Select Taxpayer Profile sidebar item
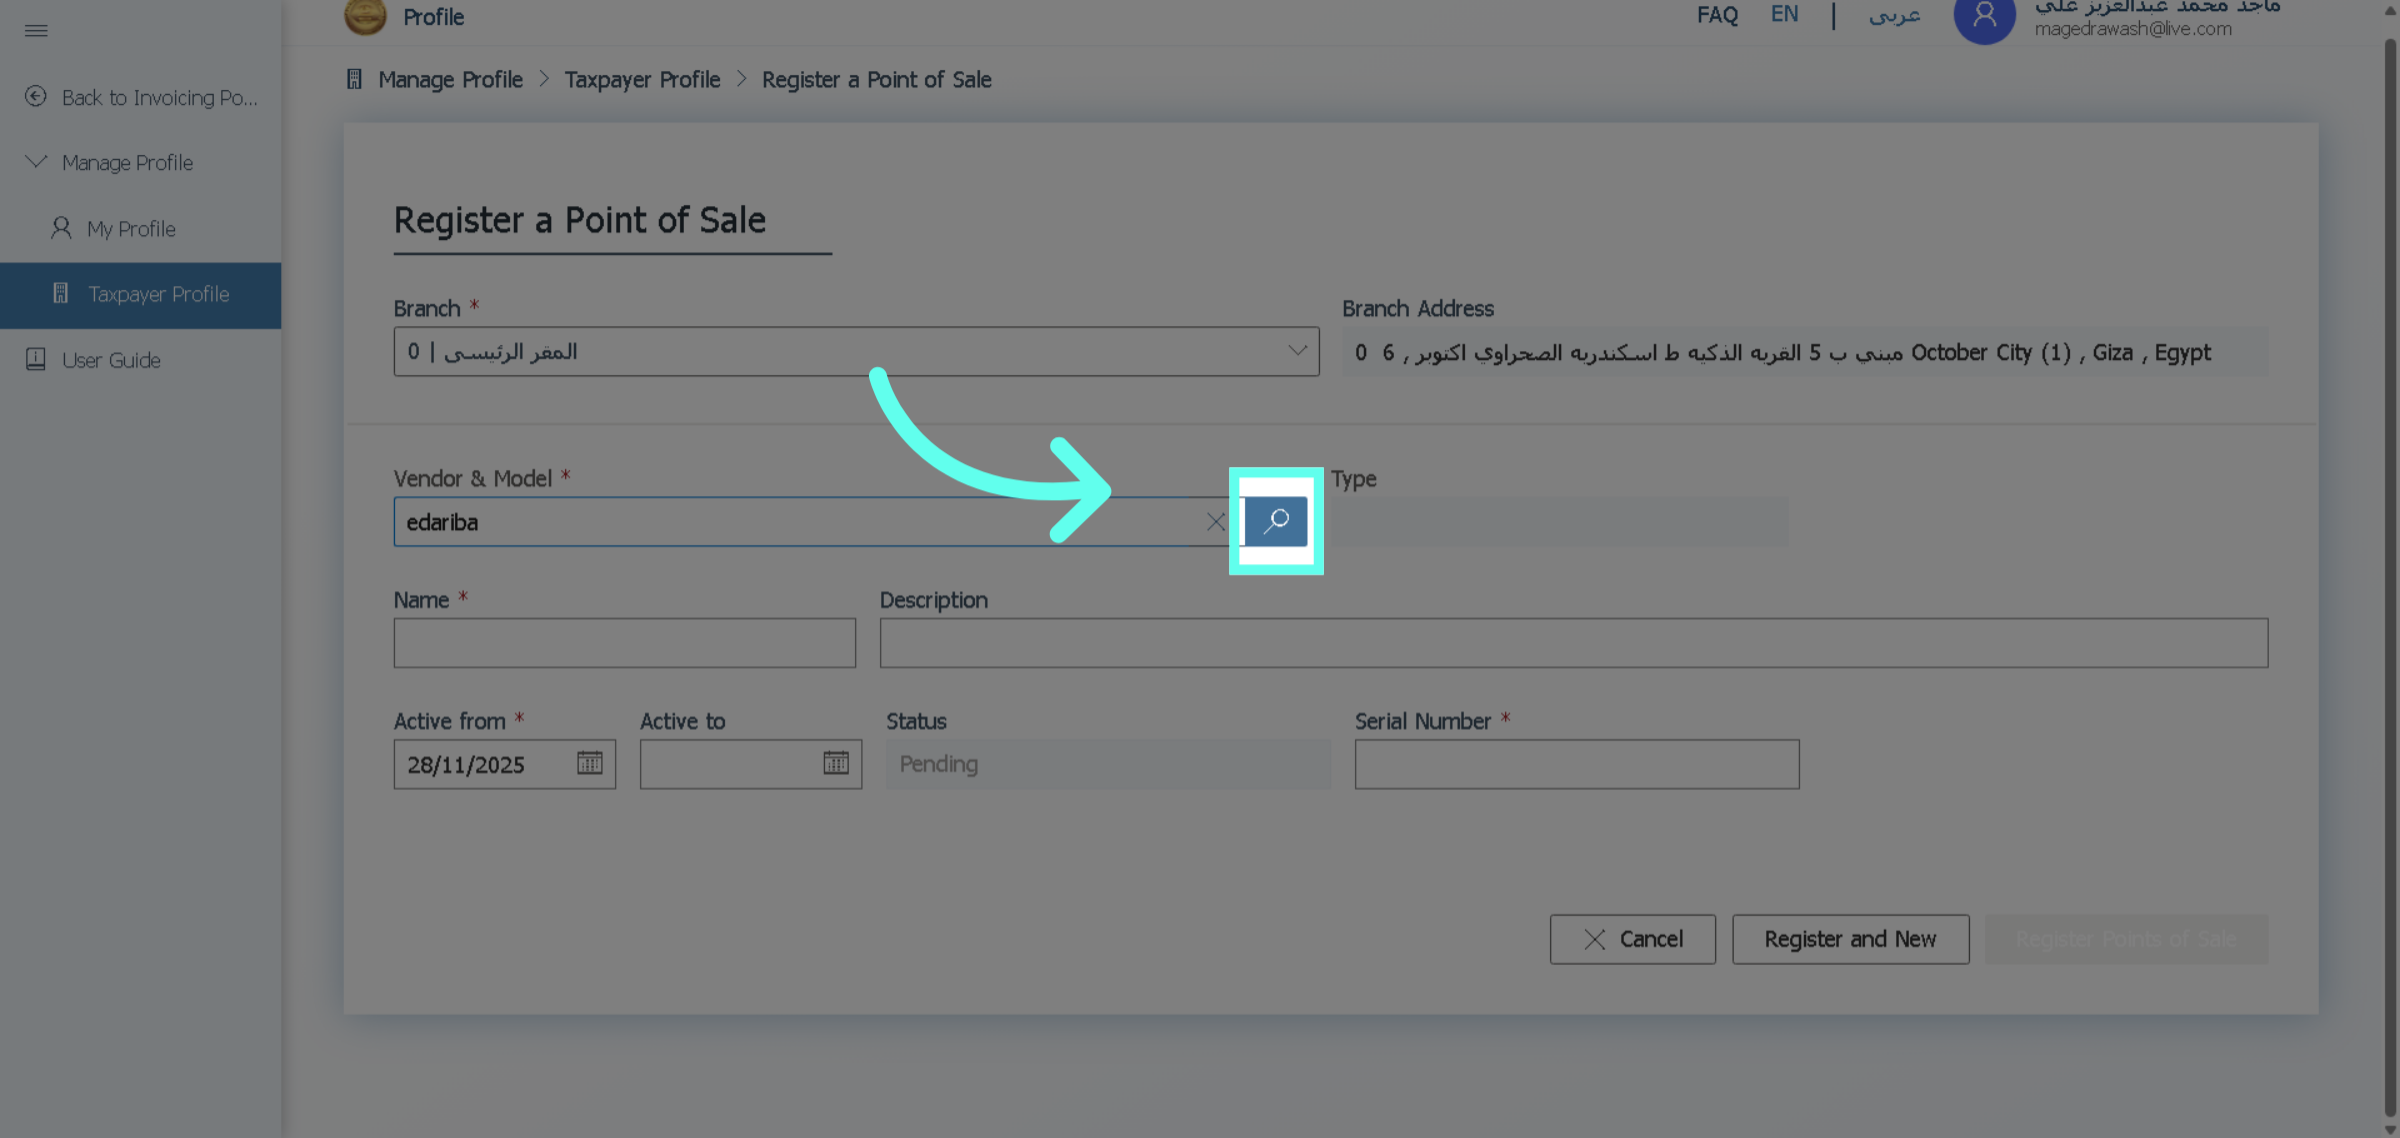Viewport: 2400px width, 1138px height. tap(158, 295)
